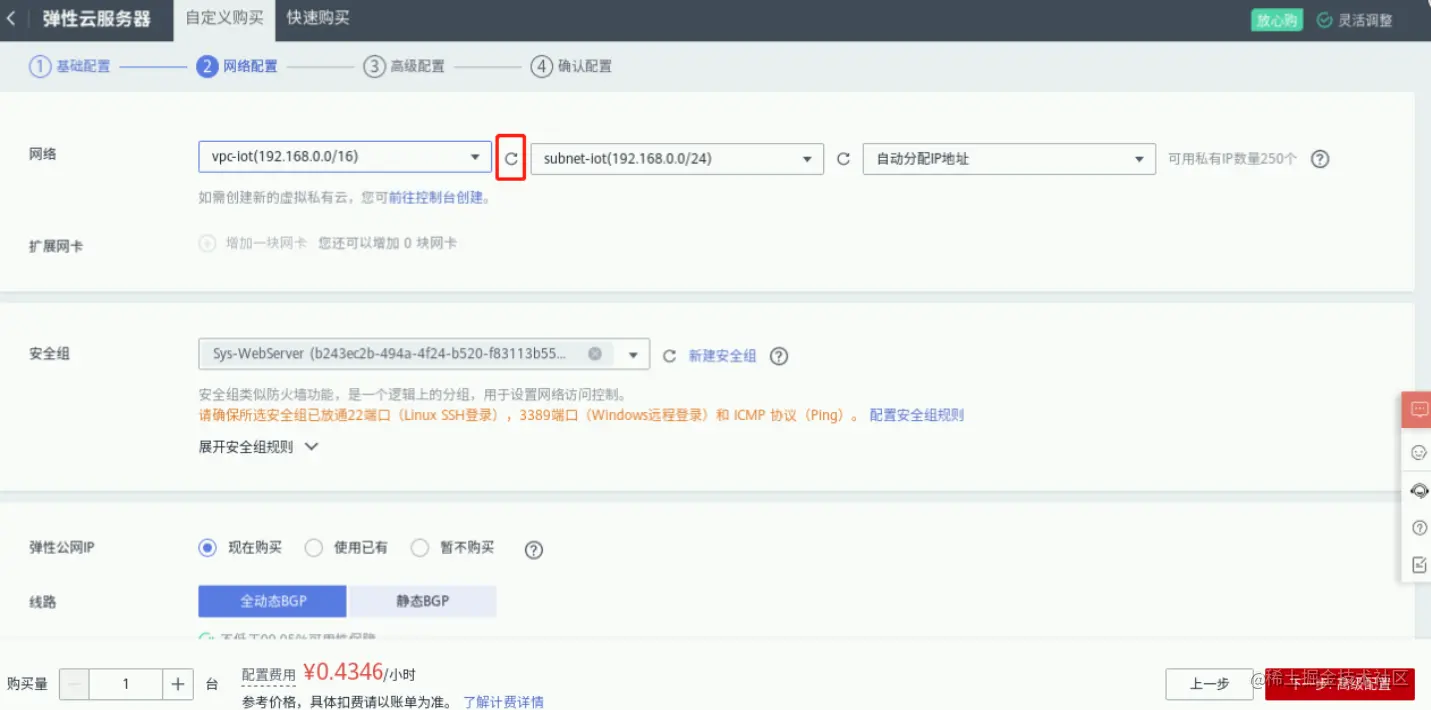The width and height of the screenshot is (1431, 710).
Task: Go to step 4 确认配置
Action: (571, 67)
